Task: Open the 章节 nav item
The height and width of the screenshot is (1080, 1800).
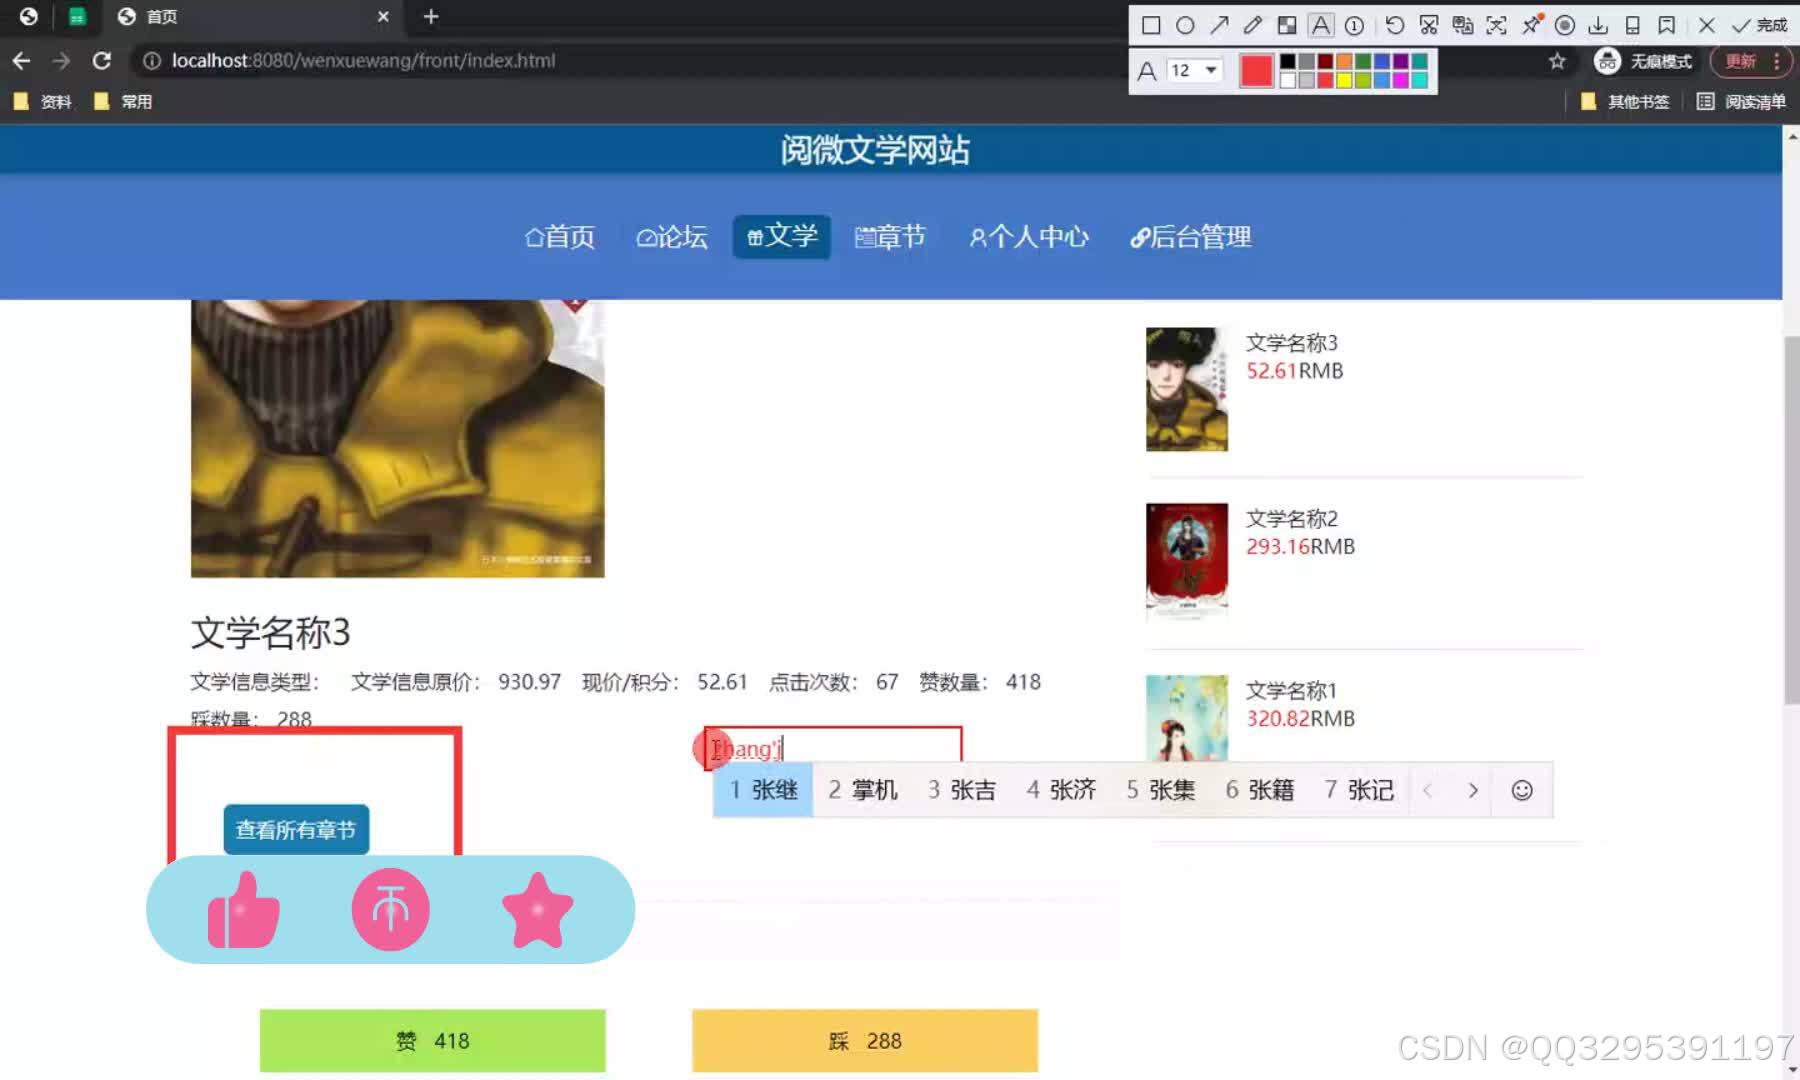Action: pyautogui.click(x=890, y=237)
